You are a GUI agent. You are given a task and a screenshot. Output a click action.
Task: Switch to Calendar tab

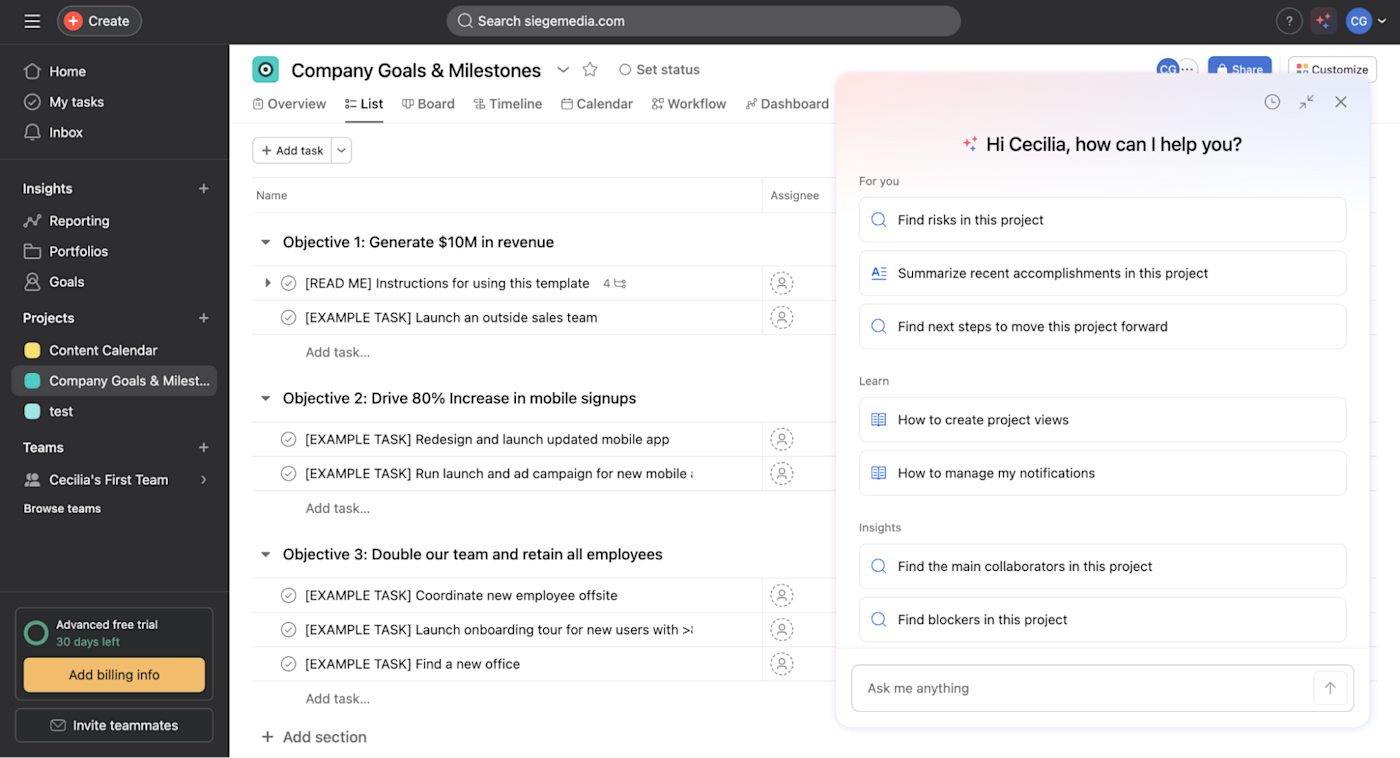[597, 104]
